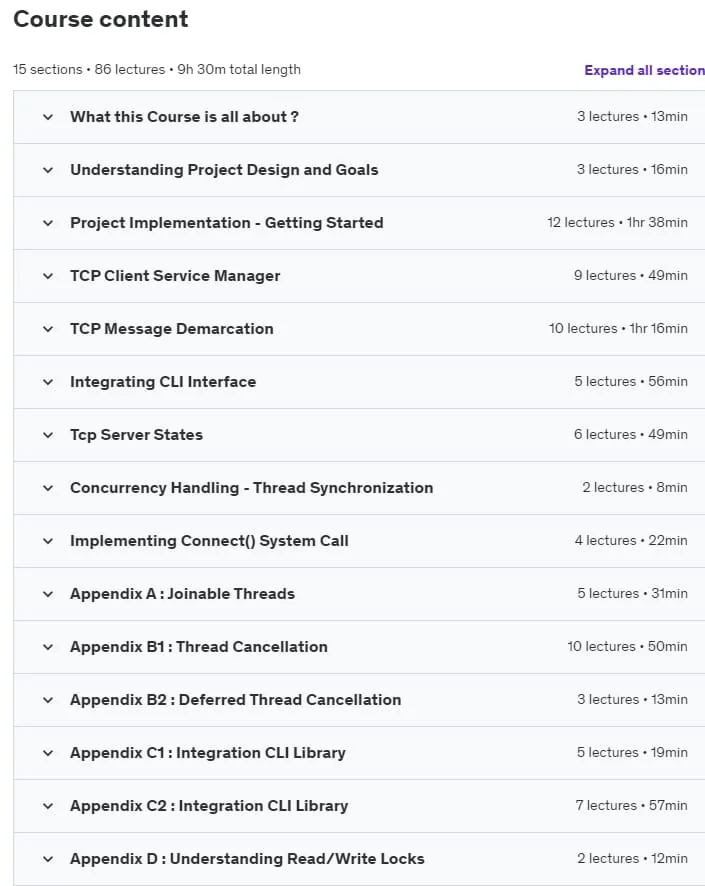
Task: Open Appendix C1 : Integration CLI Library title
Action: [x=208, y=753]
